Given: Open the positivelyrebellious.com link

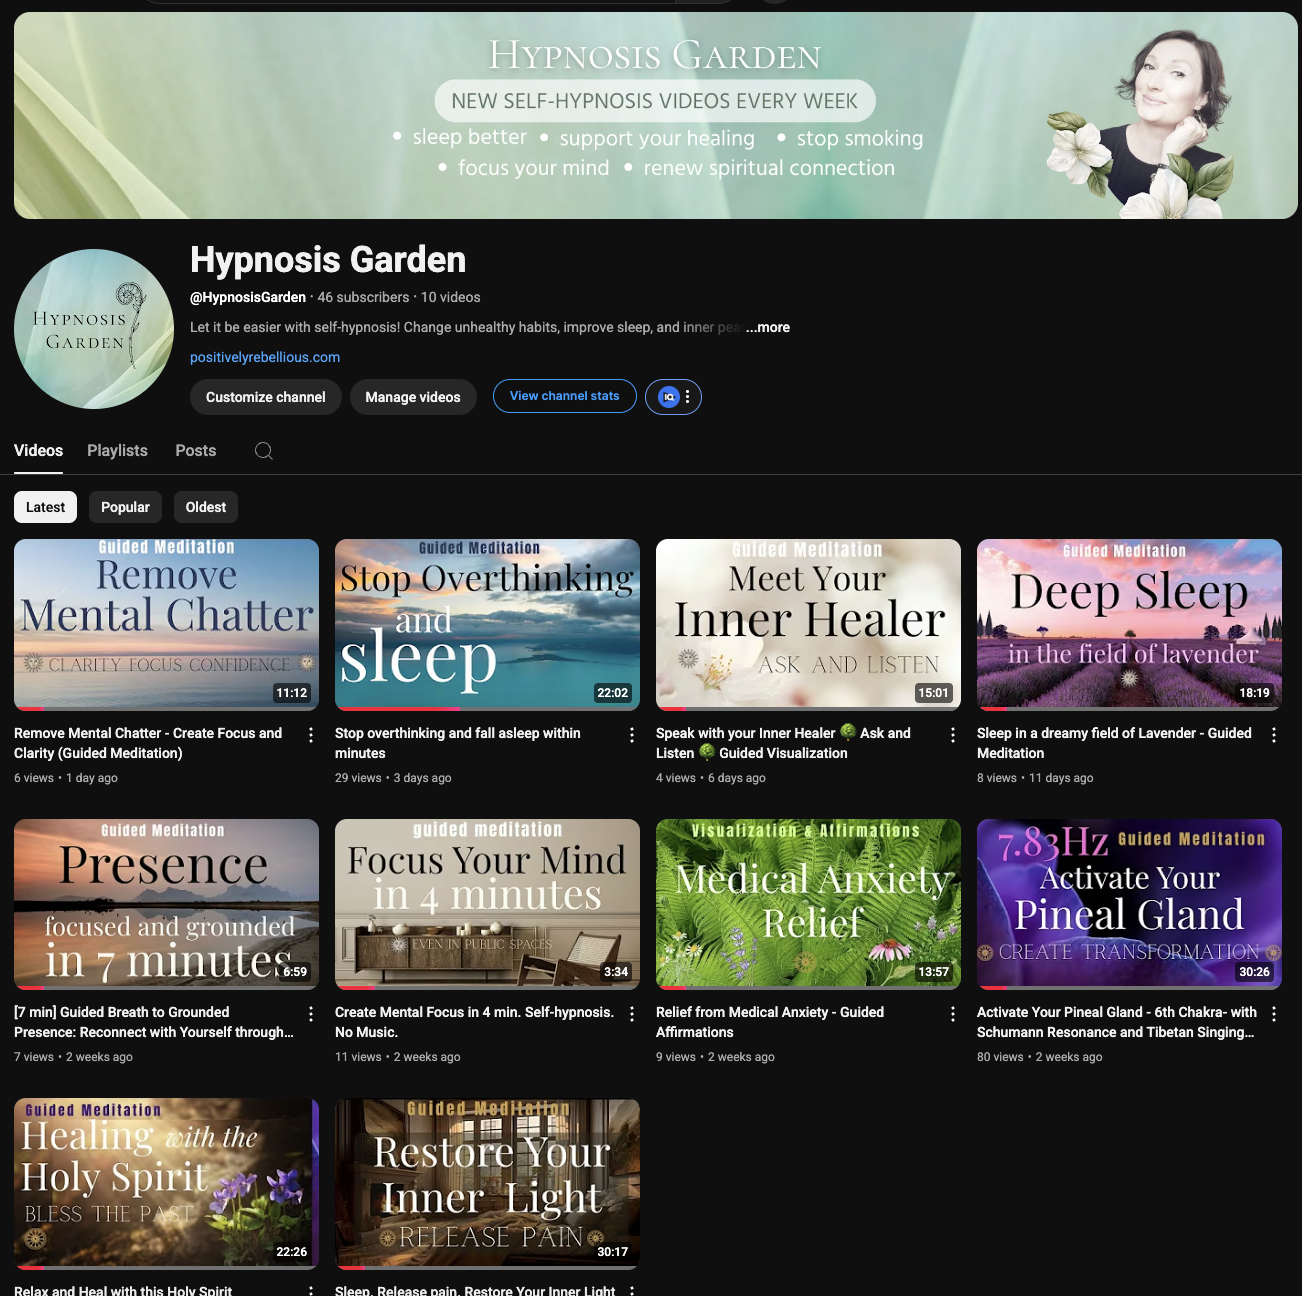Looking at the screenshot, I should 264,357.
